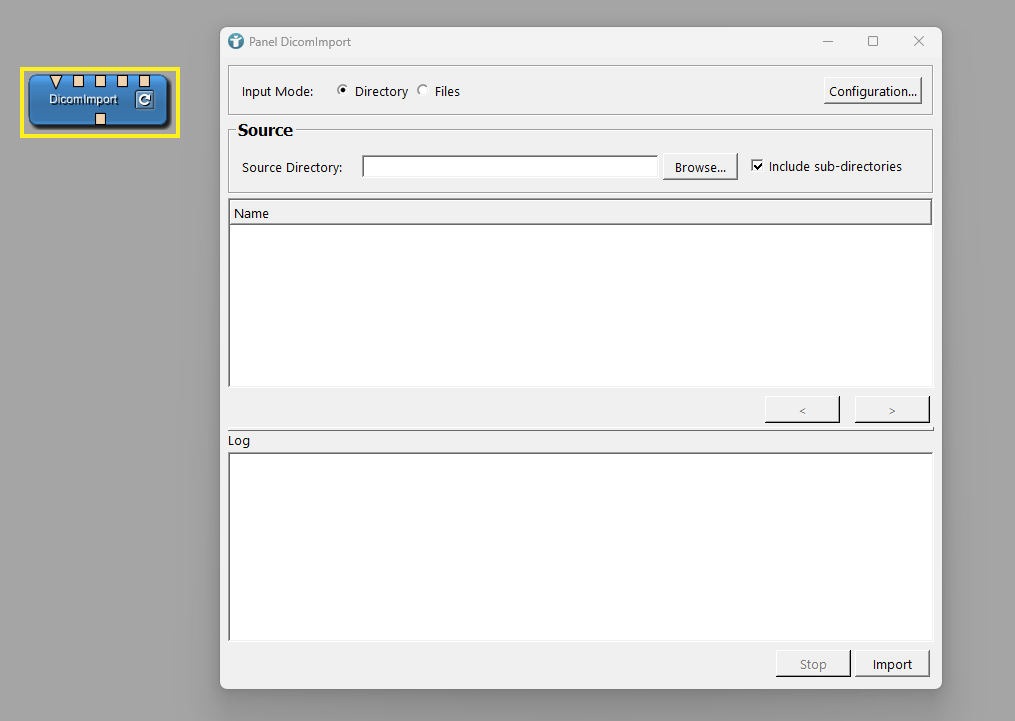1015x721 pixels.
Task: Click the next arrow button
Action: (892, 410)
